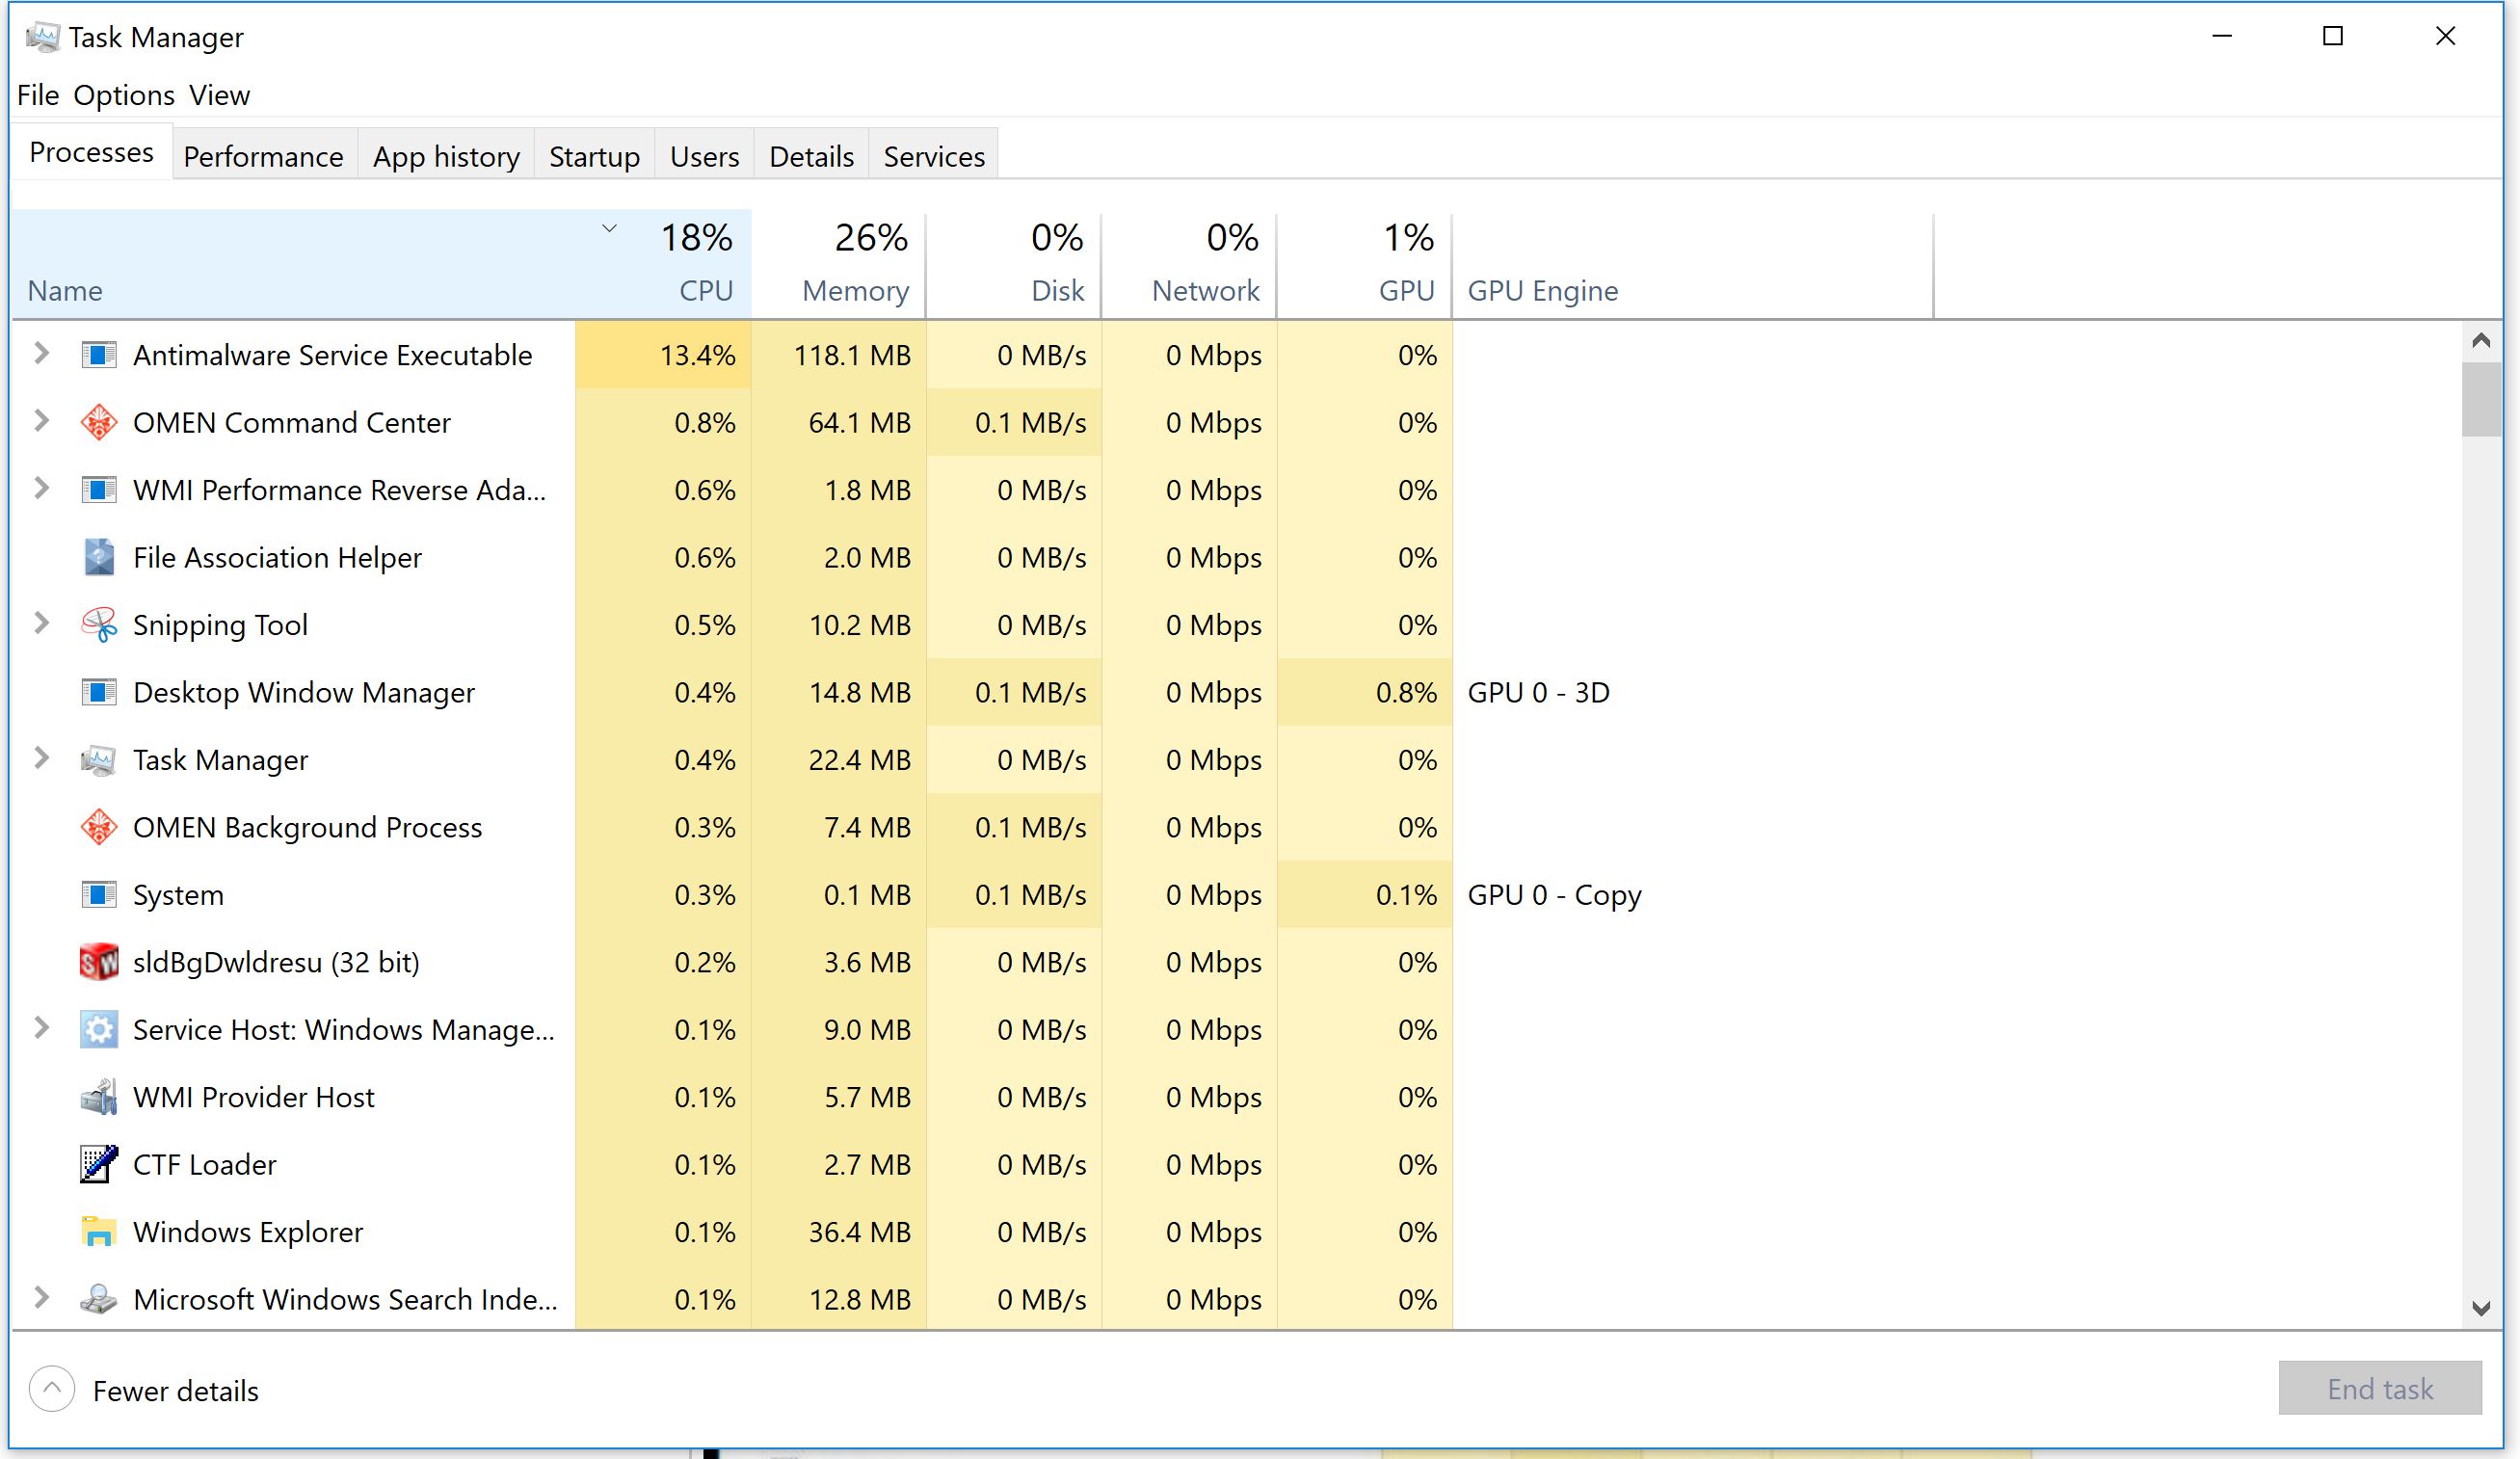Collapse view using the Fewer details arrow

coord(52,1389)
